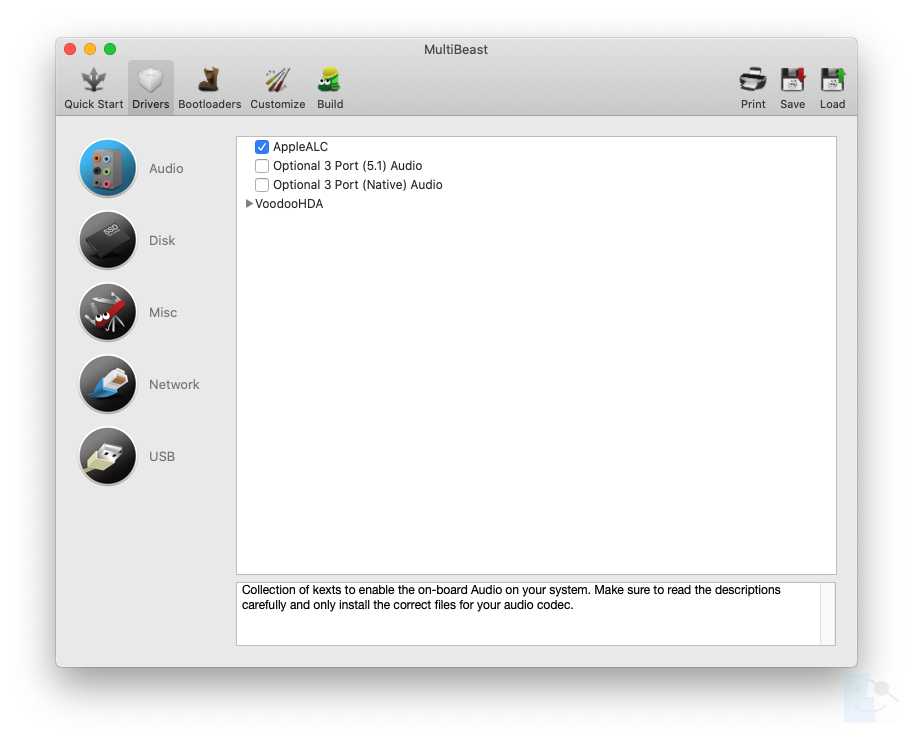Open the USB connector category
This screenshot has width=913, height=741.
coord(108,457)
